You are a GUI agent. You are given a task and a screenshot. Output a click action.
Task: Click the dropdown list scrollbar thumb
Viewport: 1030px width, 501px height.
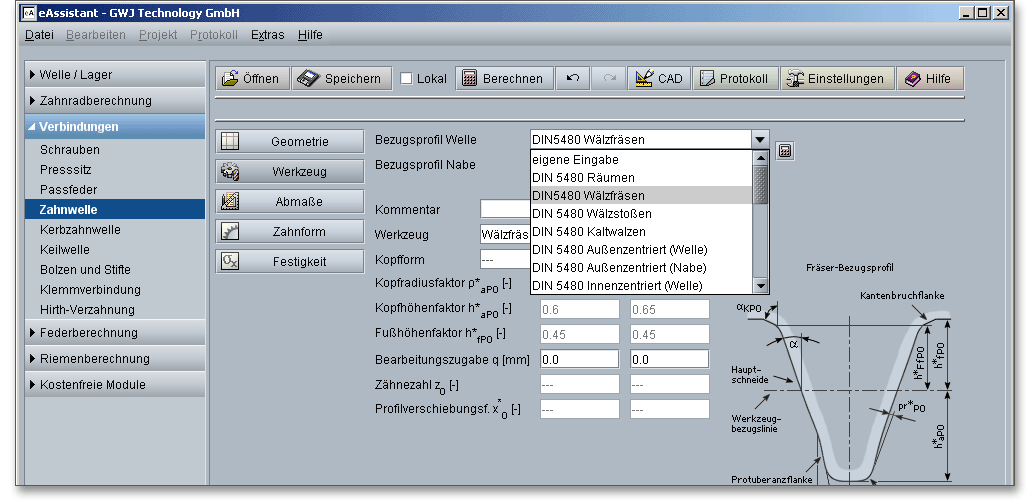point(760,184)
